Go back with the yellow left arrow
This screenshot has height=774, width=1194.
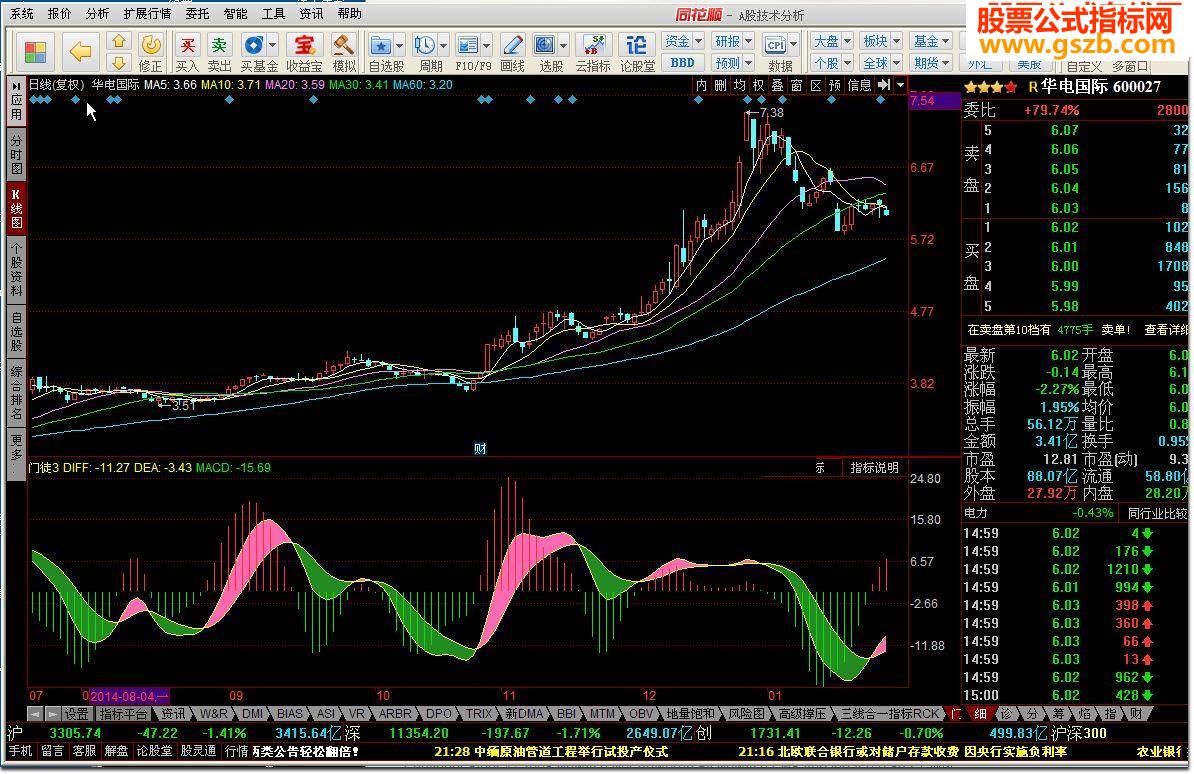click(81, 52)
